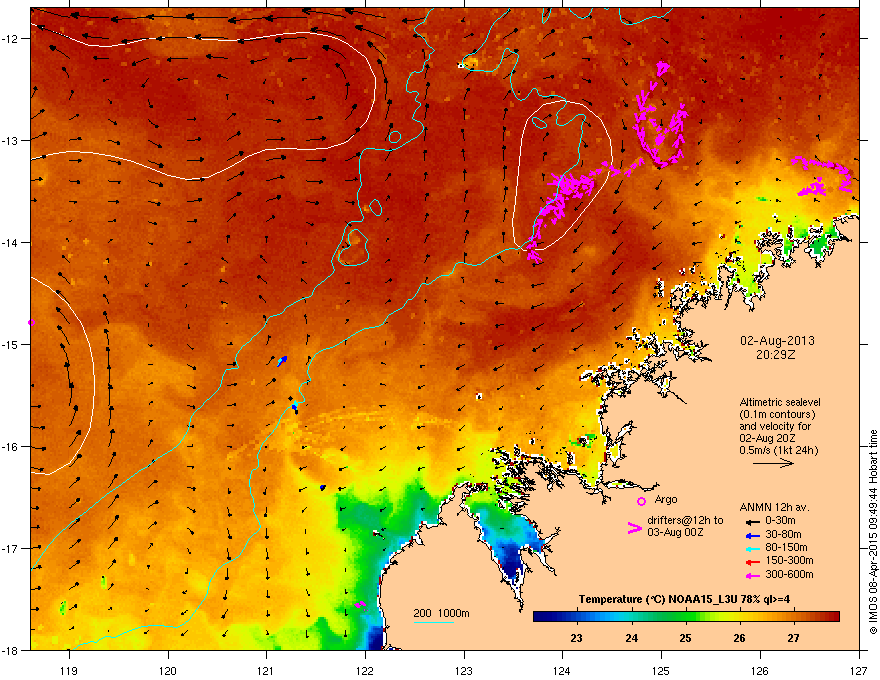Click the blue marker near 121.5E 16.4S
The width and height of the screenshot is (880, 680).
click(x=323, y=488)
